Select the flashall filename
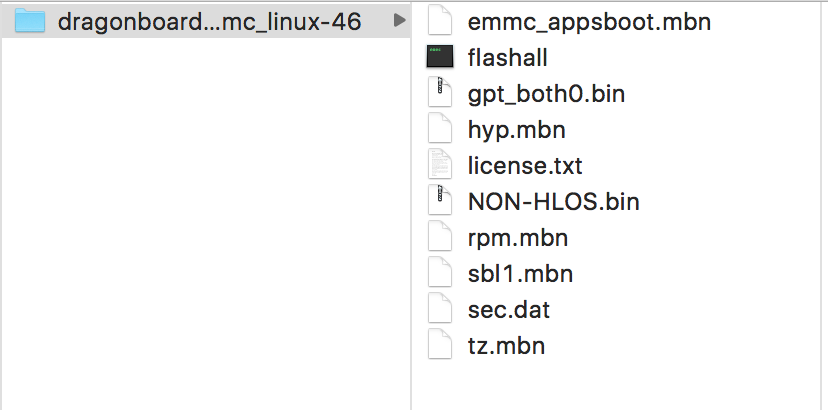 507,57
